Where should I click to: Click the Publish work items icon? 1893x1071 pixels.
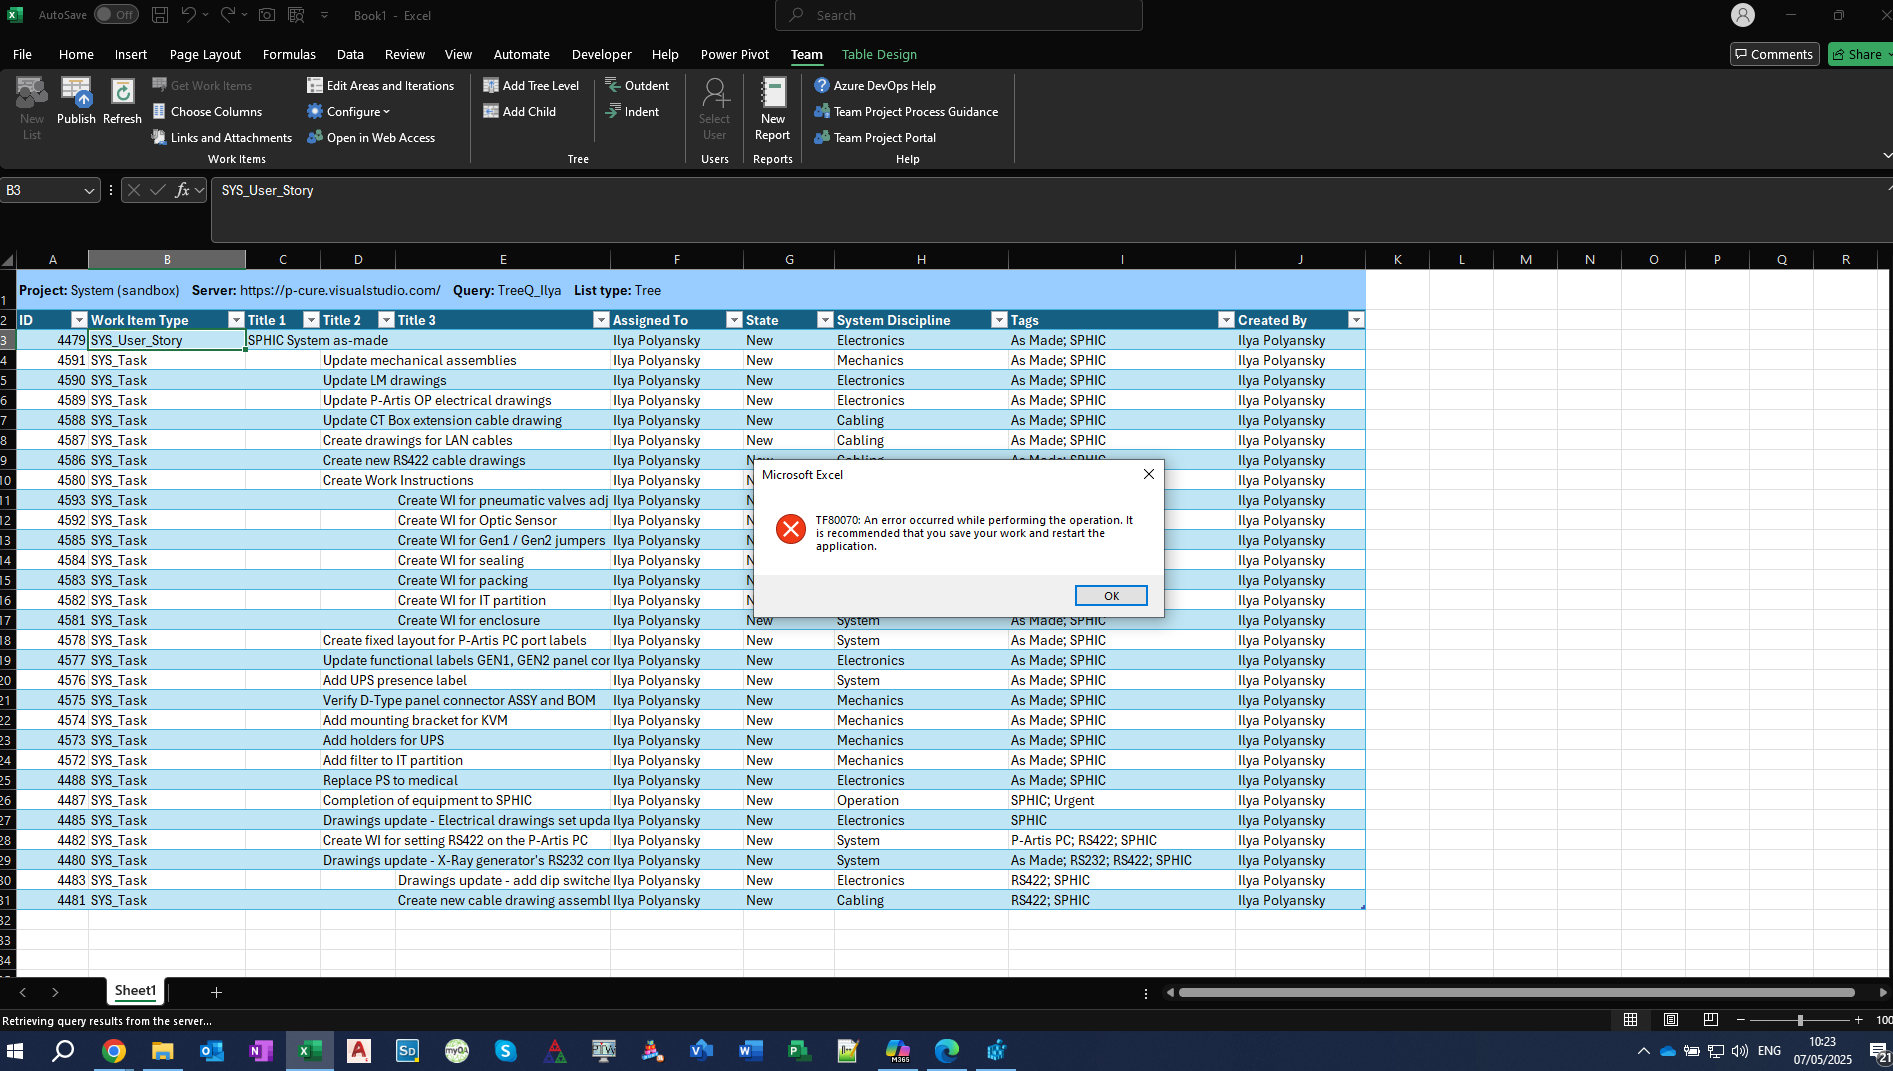click(x=76, y=101)
